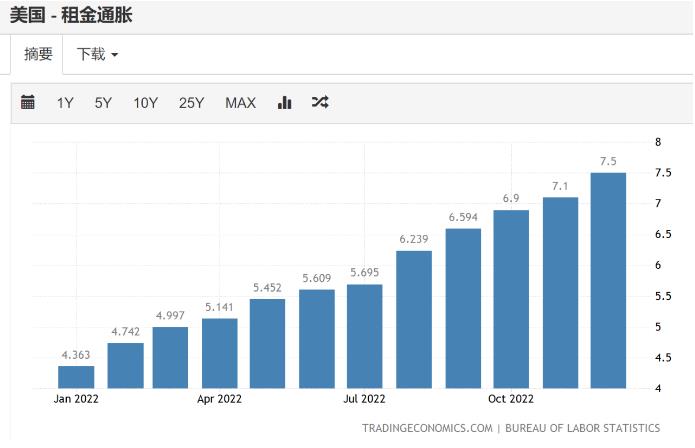Select the MAX time range
This screenshot has height=448, width=695.
click(240, 103)
